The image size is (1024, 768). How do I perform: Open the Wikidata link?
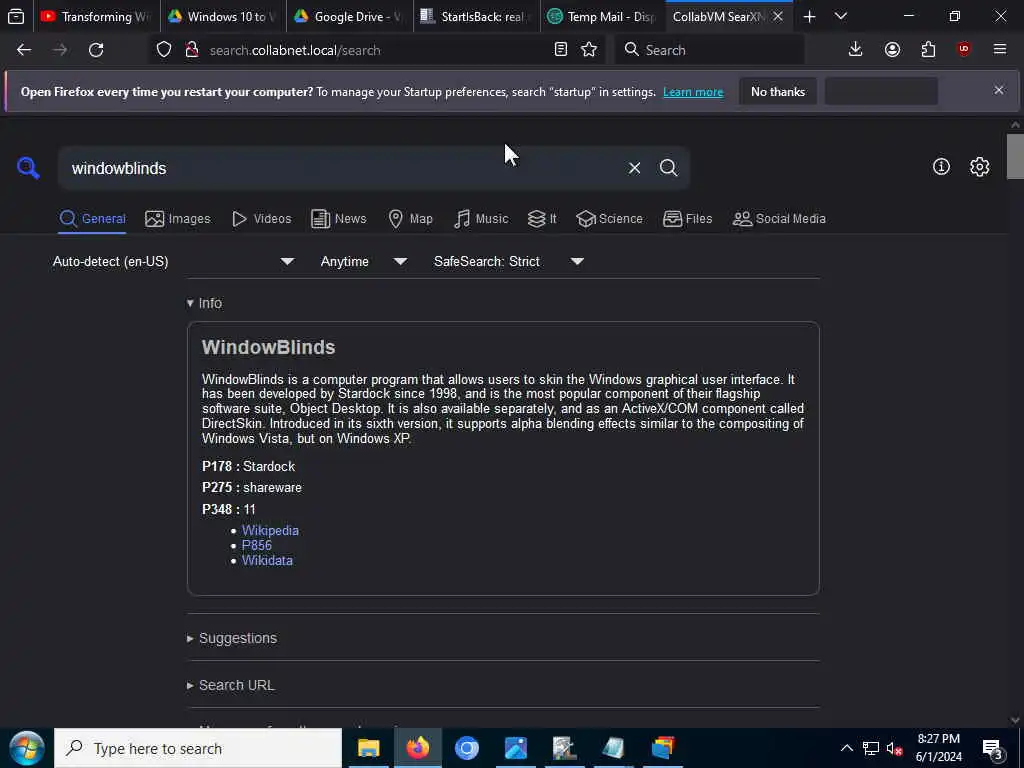(x=267, y=560)
